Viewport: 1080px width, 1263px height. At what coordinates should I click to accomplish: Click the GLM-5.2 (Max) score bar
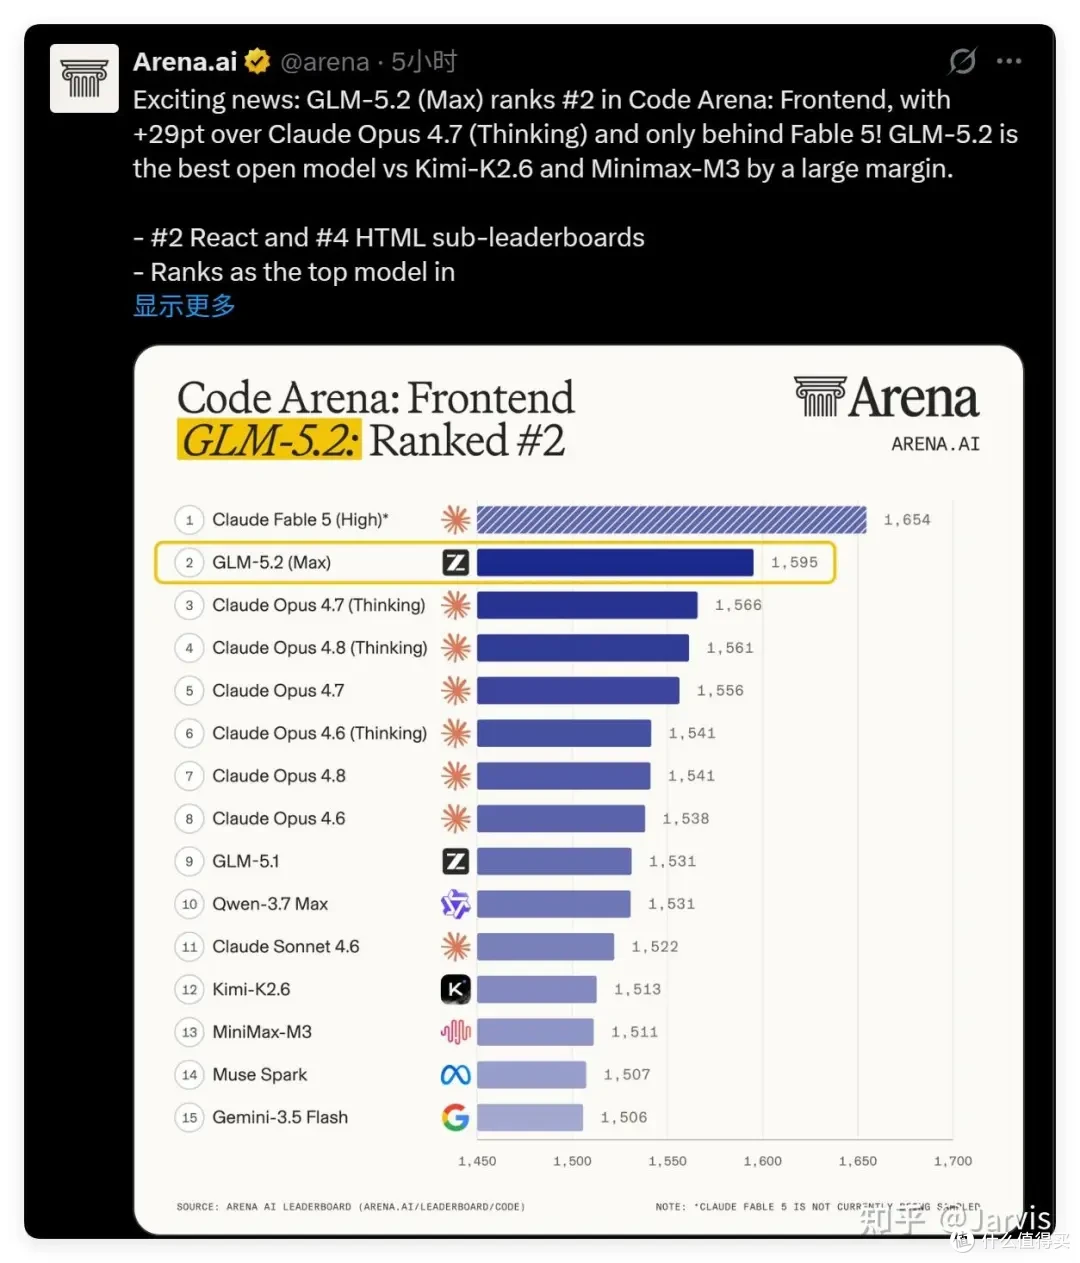pyautogui.click(x=615, y=562)
